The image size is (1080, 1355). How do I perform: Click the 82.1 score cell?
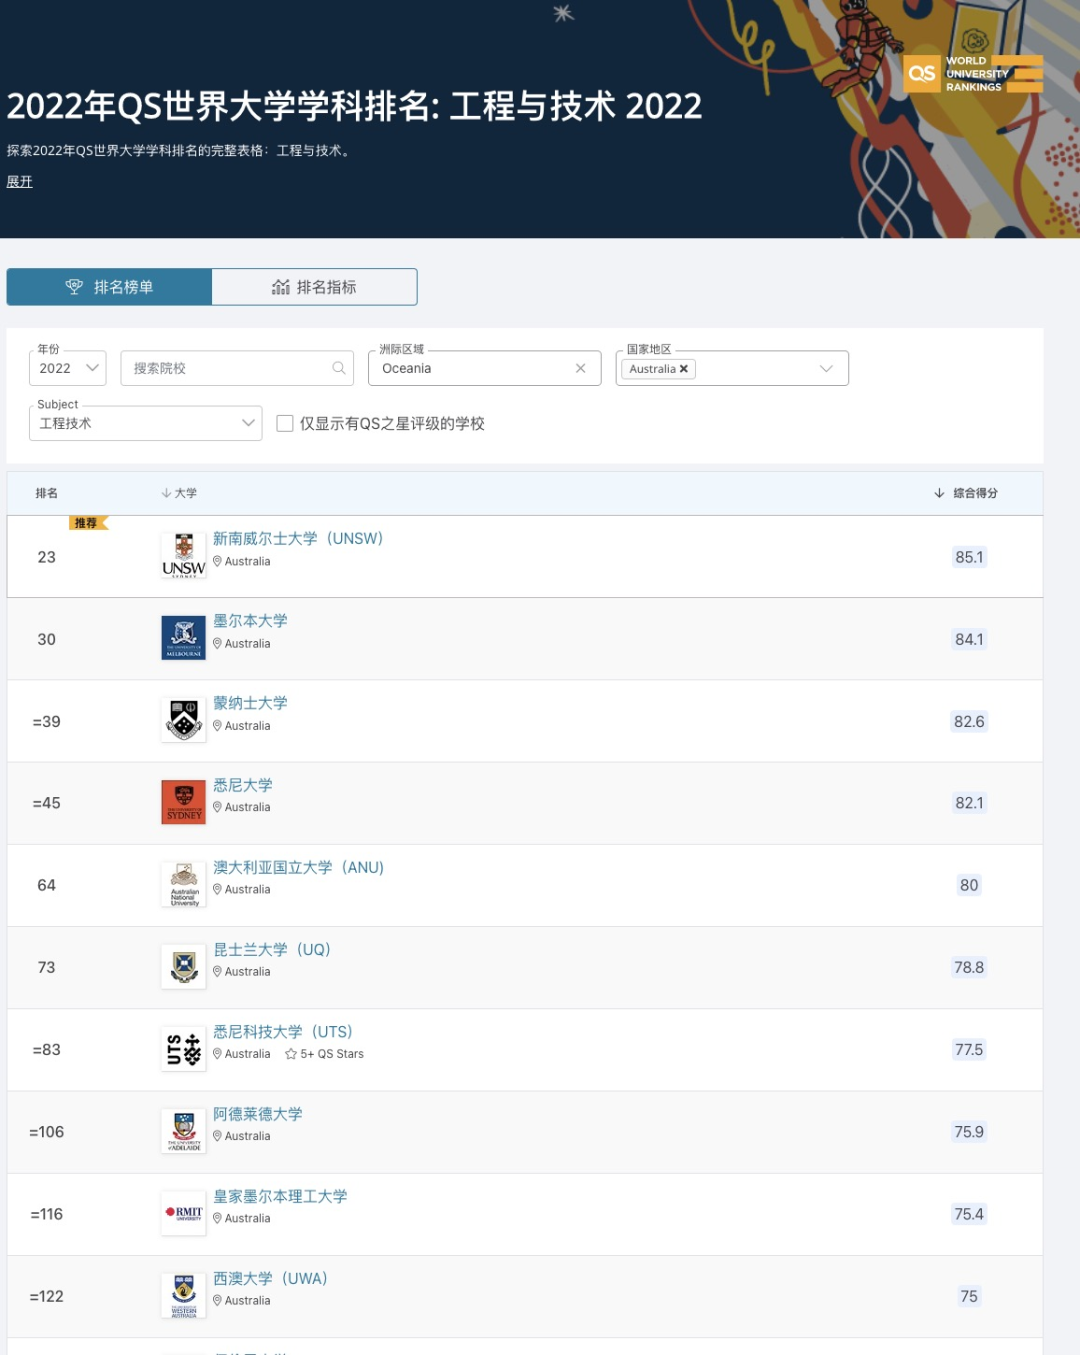969,803
